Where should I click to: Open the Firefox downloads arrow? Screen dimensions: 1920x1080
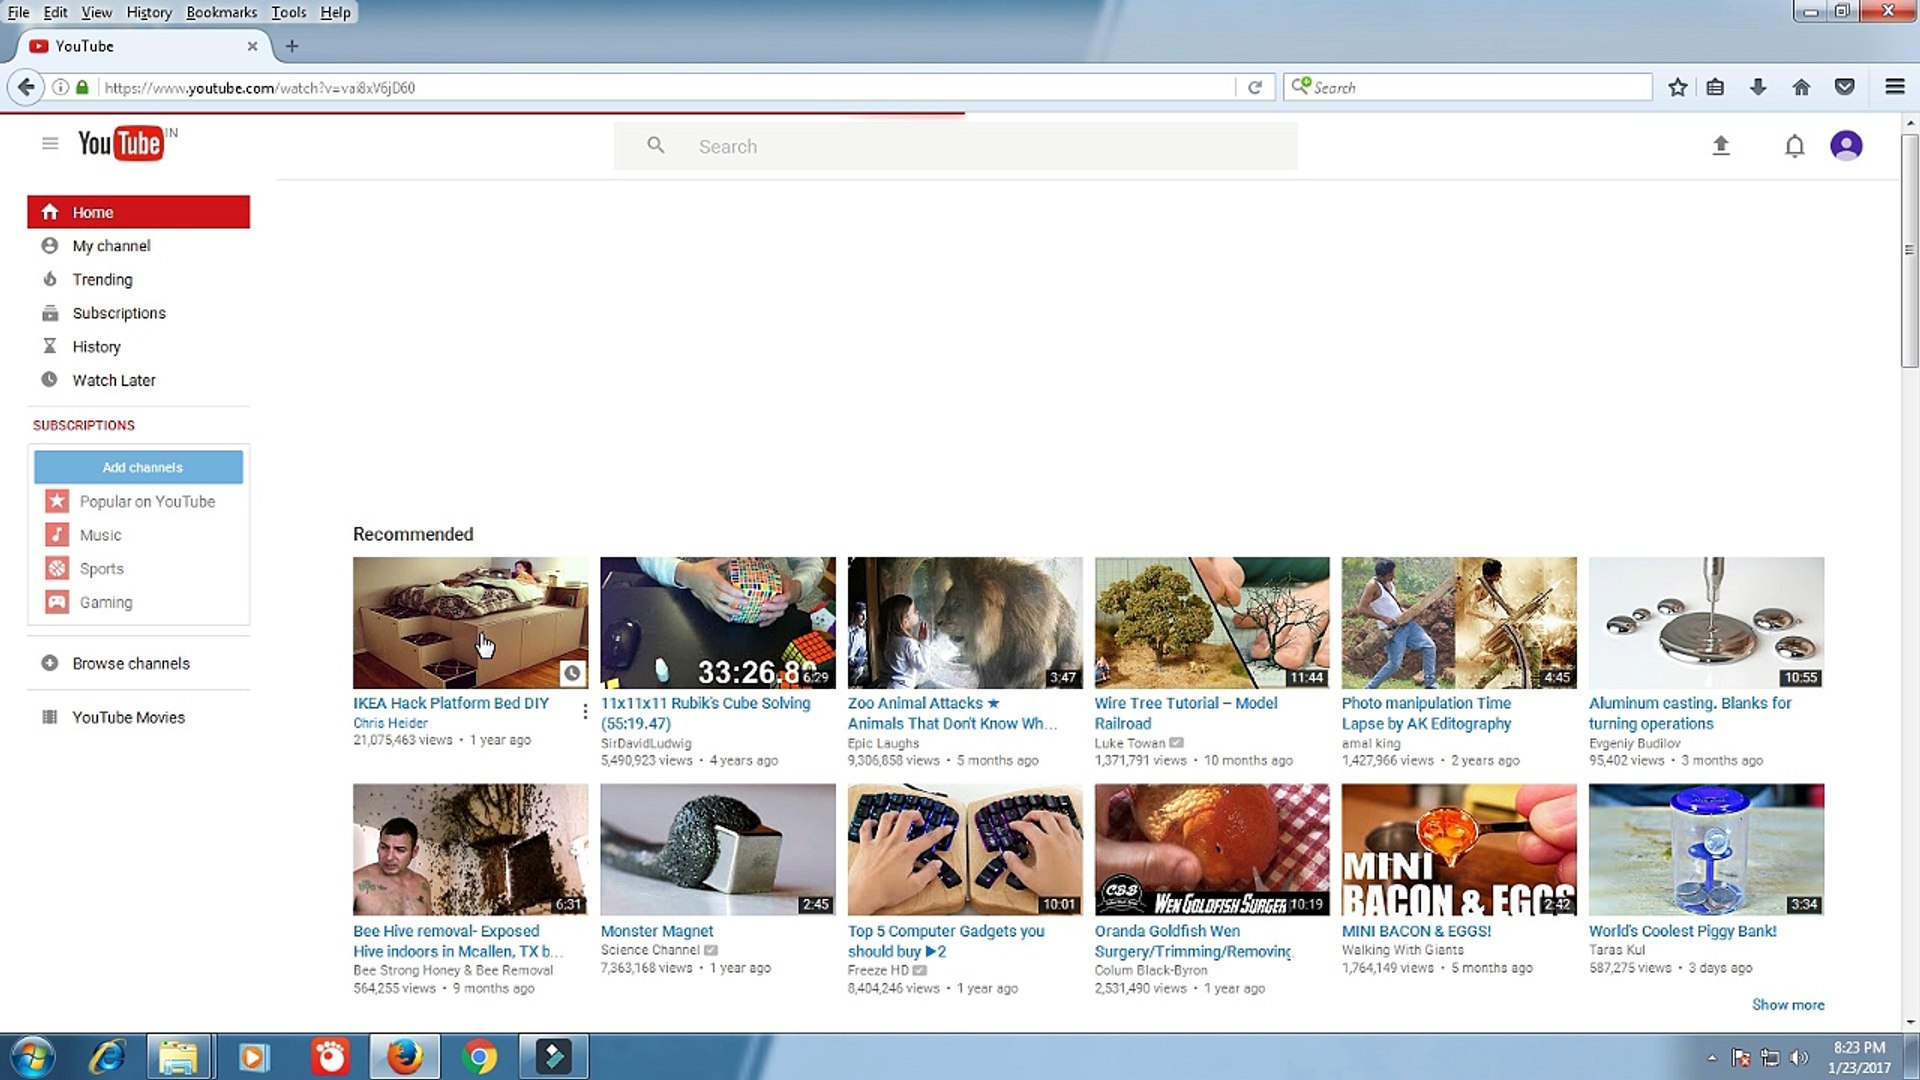click(x=1758, y=87)
